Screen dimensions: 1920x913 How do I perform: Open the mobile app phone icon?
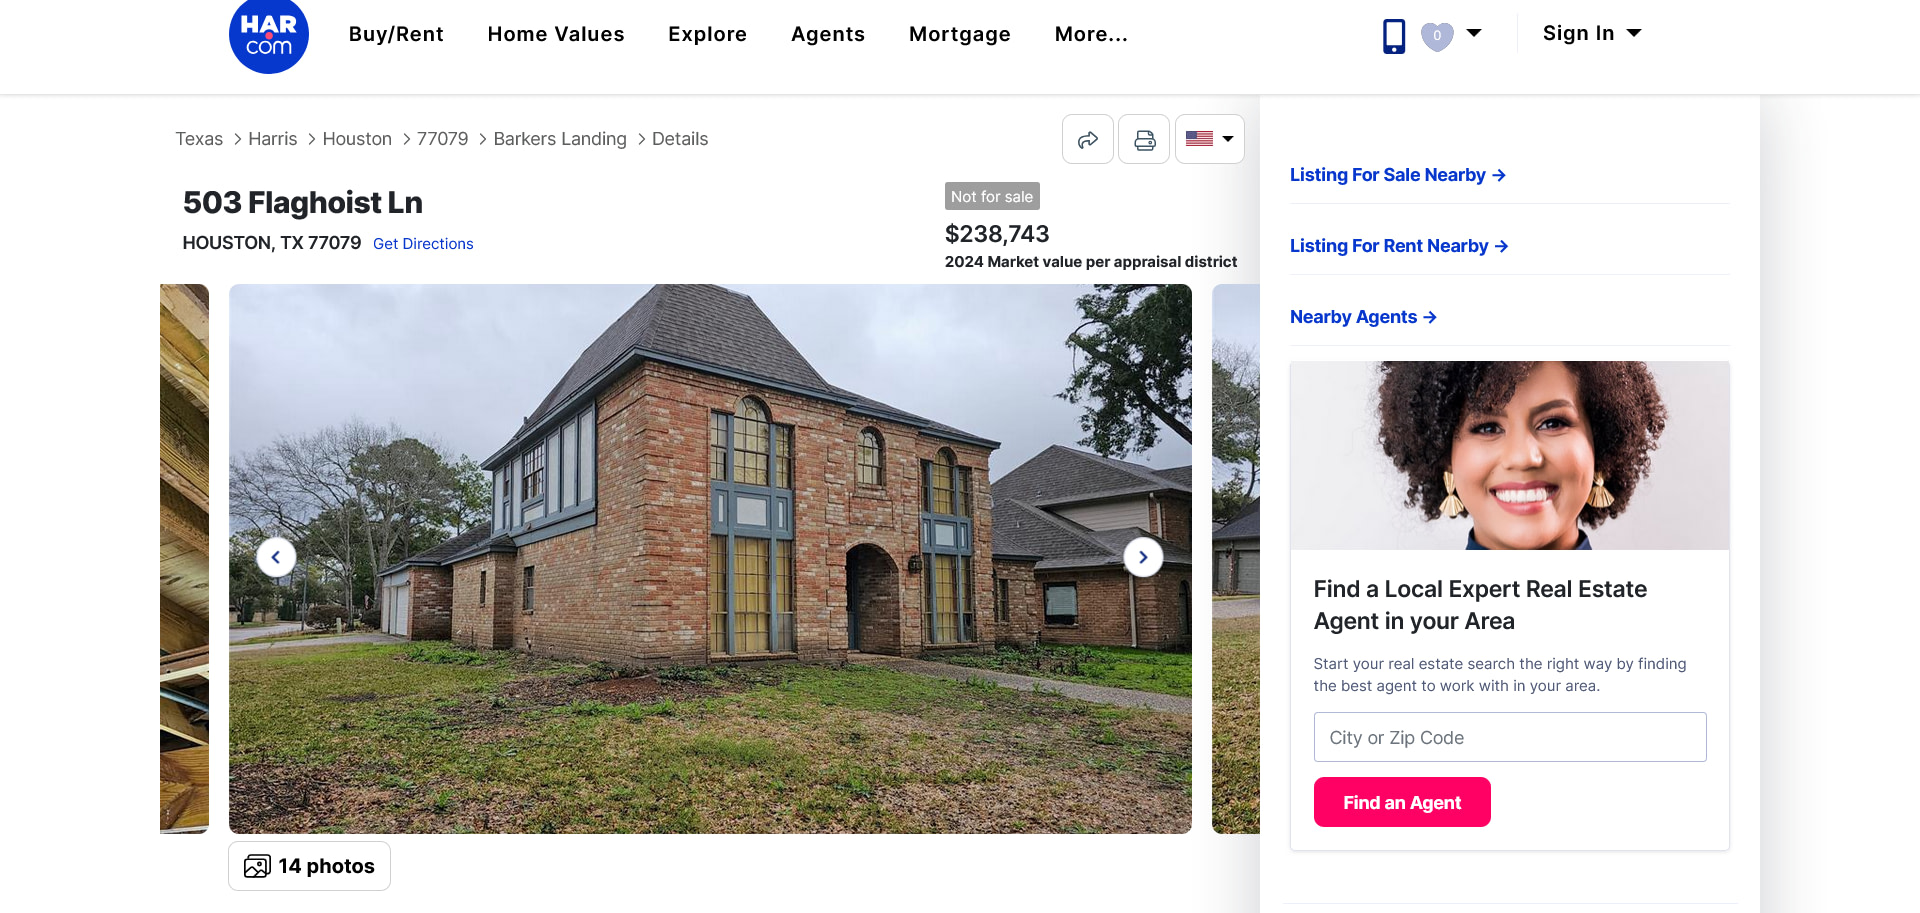click(x=1393, y=36)
